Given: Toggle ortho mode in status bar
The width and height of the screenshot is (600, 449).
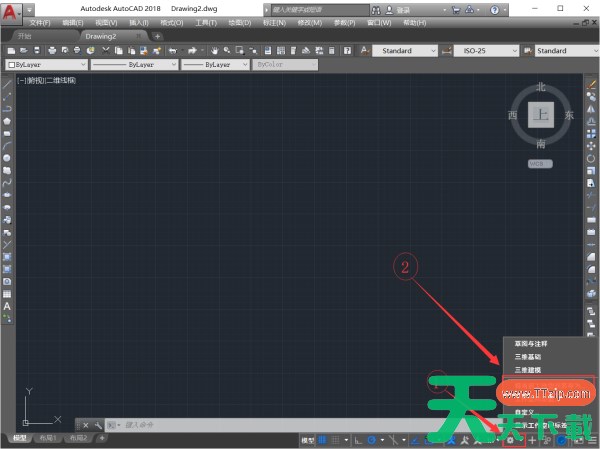Looking at the screenshot, I should click(x=358, y=440).
